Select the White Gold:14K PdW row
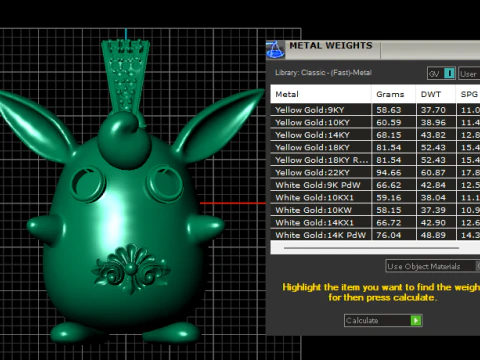This screenshot has height=360, width=480. pyautogui.click(x=375, y=235)
